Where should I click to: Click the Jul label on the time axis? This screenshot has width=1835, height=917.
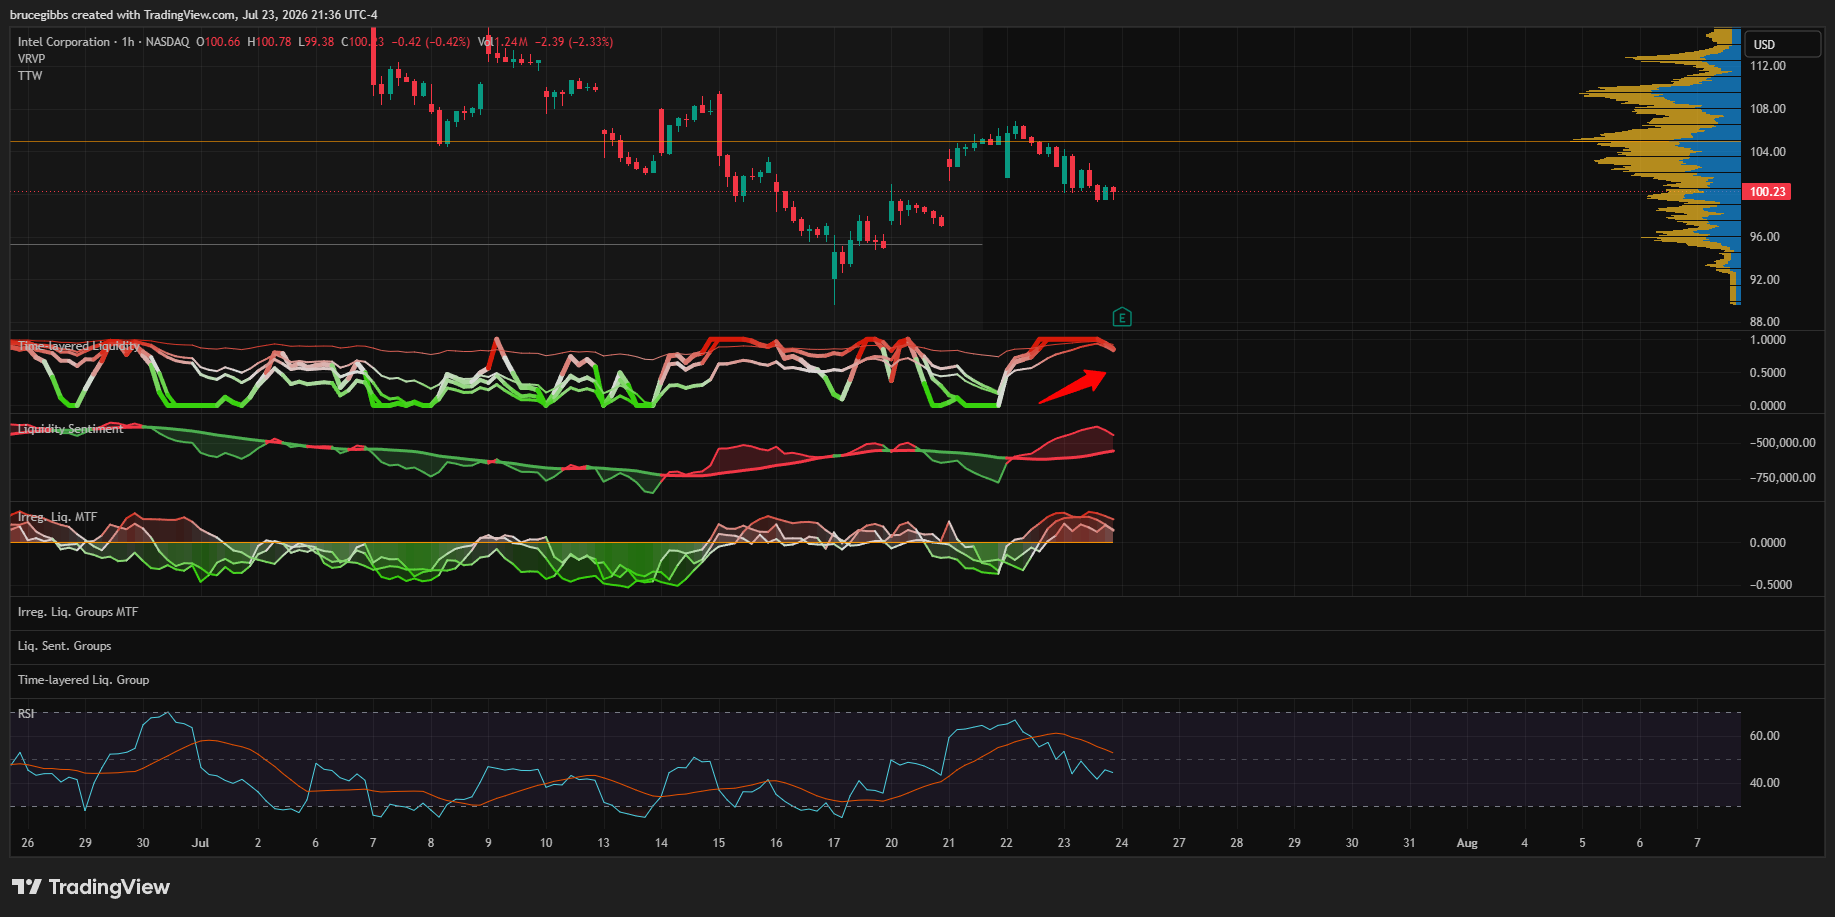(x=200, y=843)
